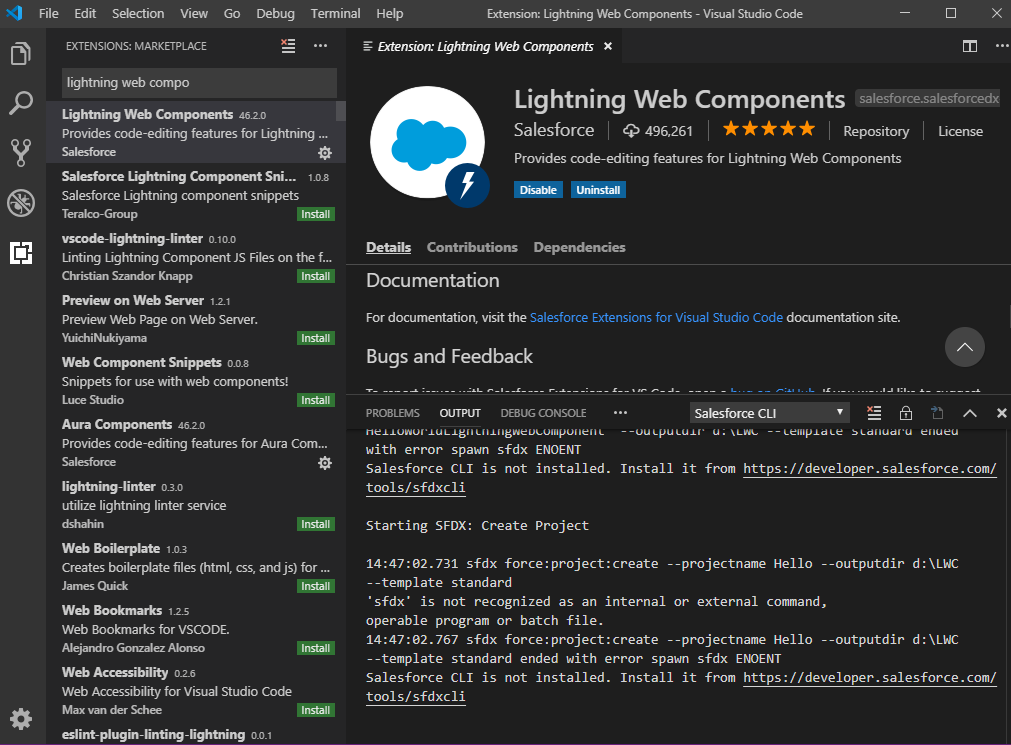Image resolution: width=1011 pixels, height=745 pixels.
Task: Open the Debug view in activity bar
Action: 21,203
